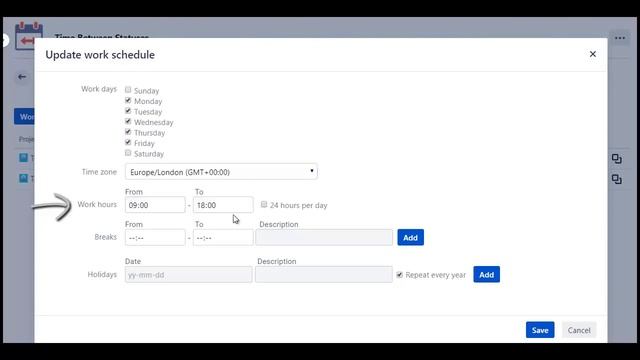Disable Friday as work day

[x=128, y=142]
